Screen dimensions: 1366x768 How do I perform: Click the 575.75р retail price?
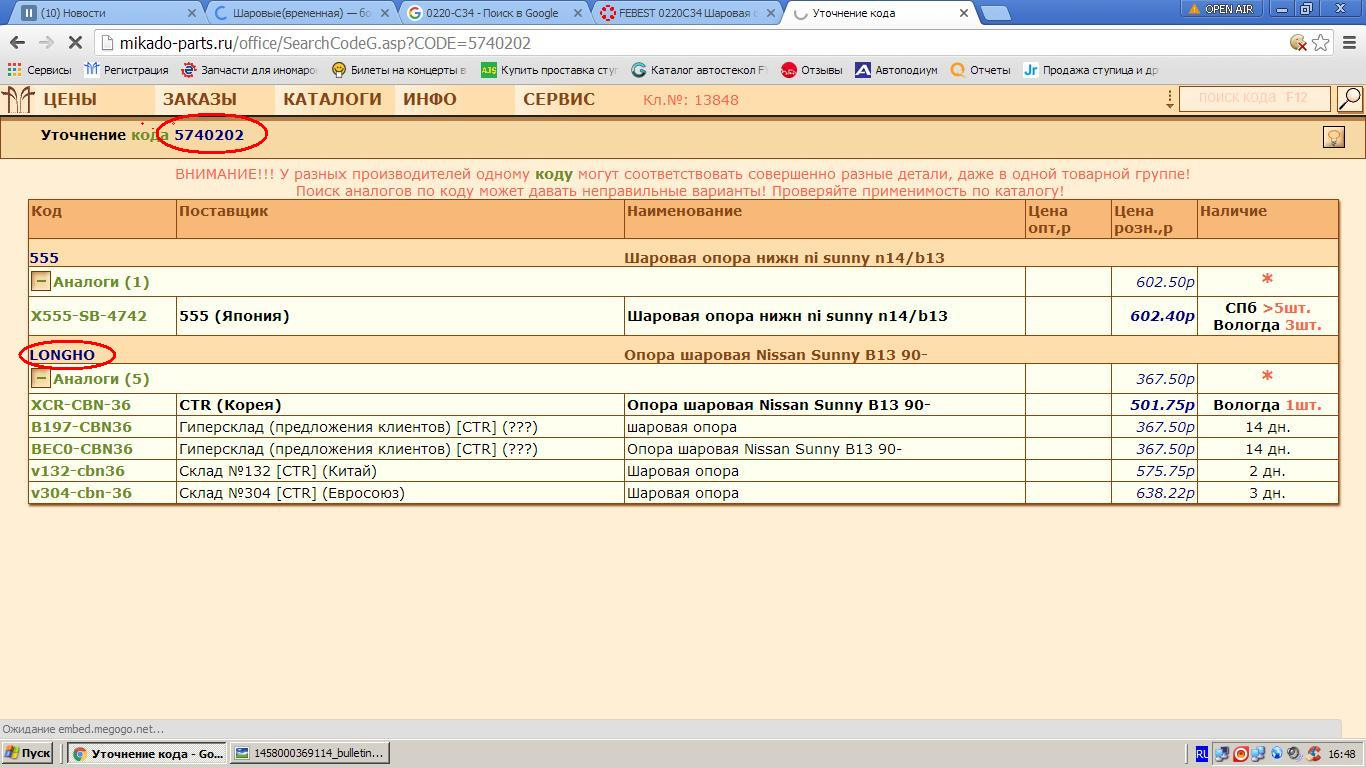(1165, 471)
